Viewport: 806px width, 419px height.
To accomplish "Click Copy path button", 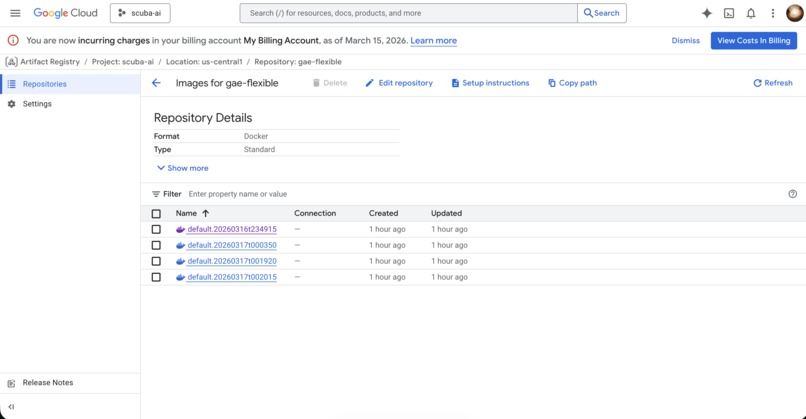I will (x=573, y=83).
